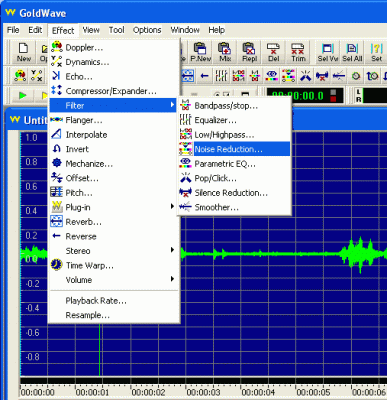Click the P.New toolbar icon
The width and height of the screenshot is (387, 400).
(201, 52)
